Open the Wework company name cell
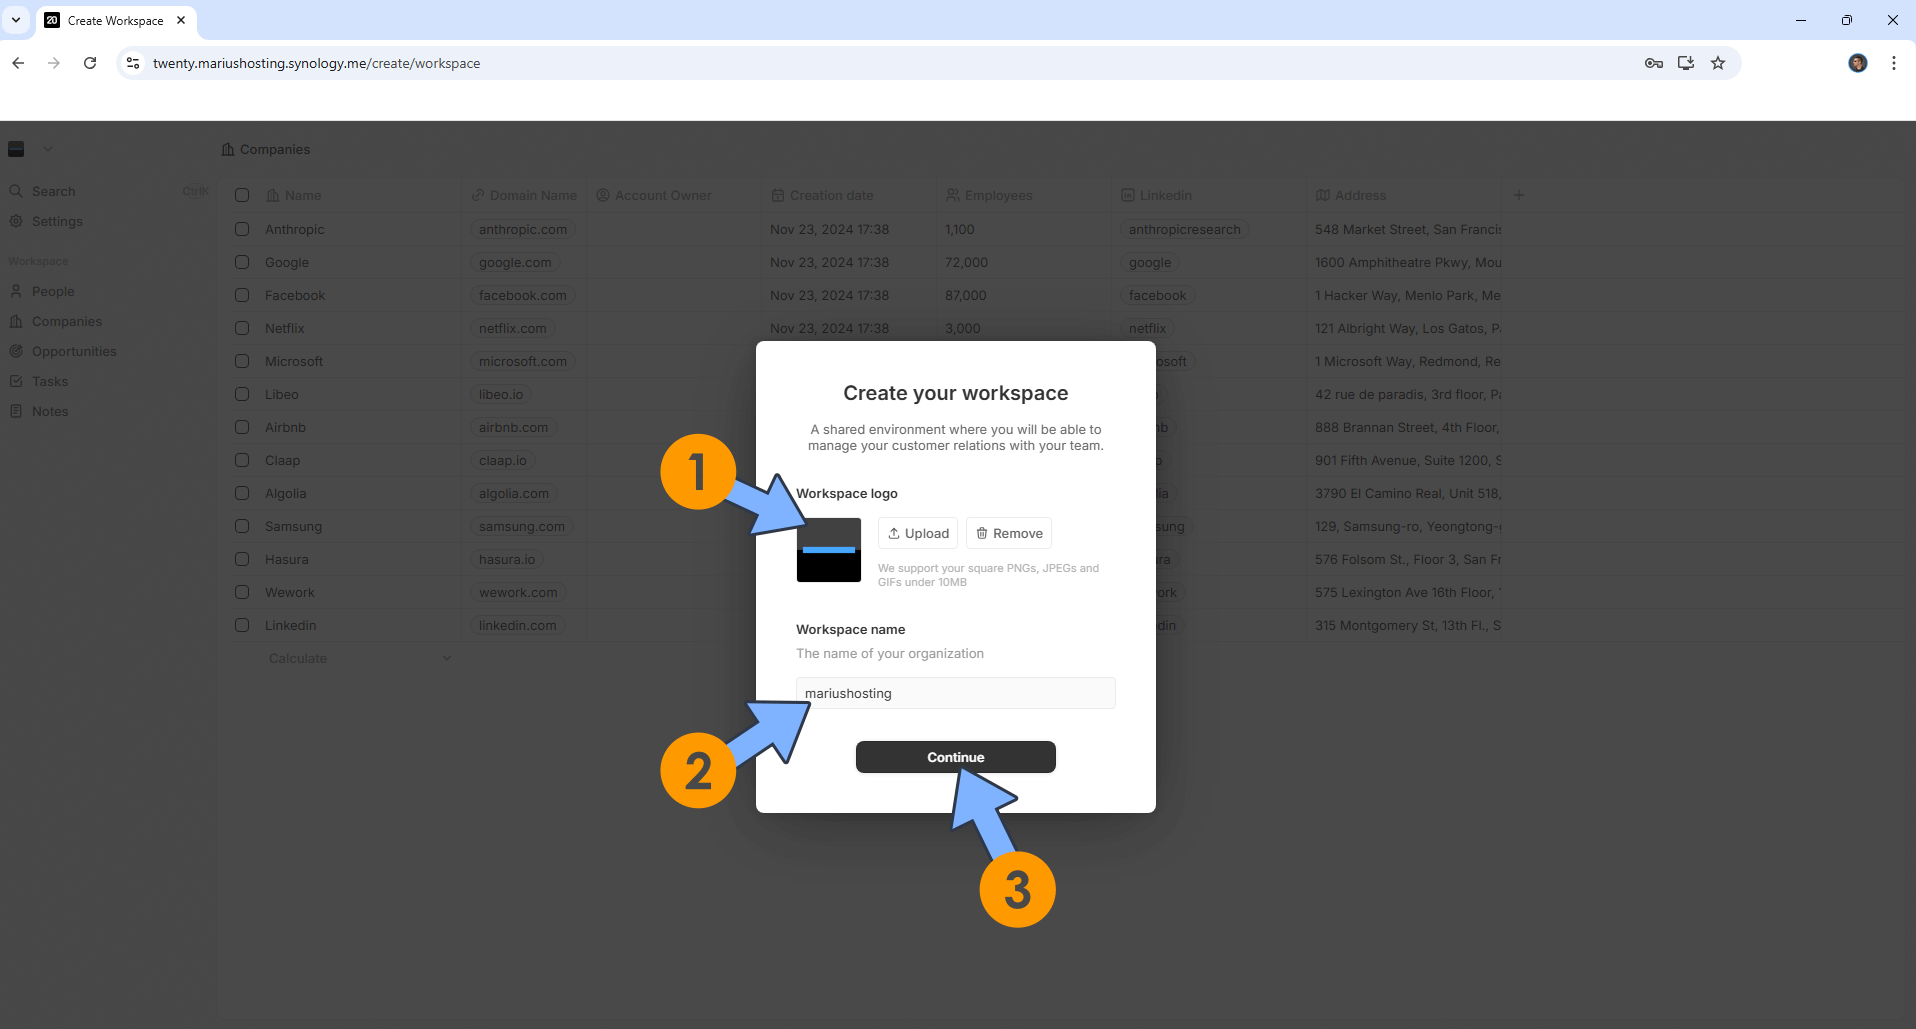1916x1029 pixels. [x=290, y=592]
